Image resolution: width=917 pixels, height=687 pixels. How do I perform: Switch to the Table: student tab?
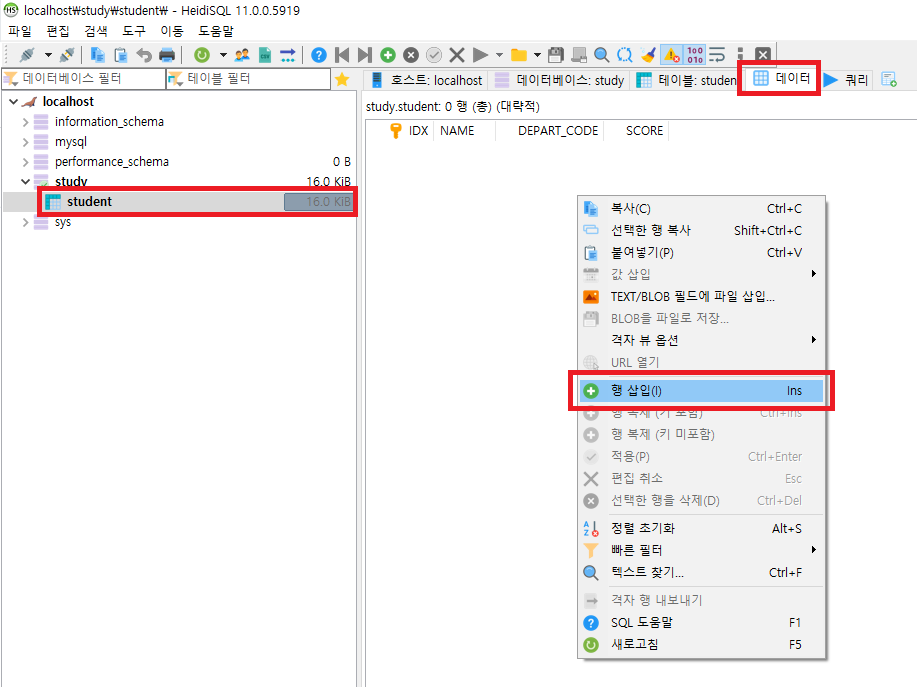[685, 80]
